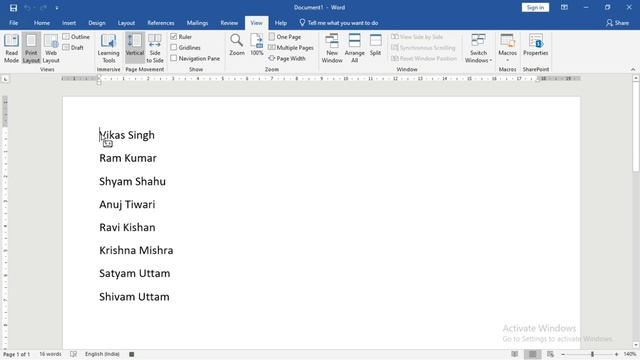Choose Multiple Pages zoom

(x=291, y=47)
